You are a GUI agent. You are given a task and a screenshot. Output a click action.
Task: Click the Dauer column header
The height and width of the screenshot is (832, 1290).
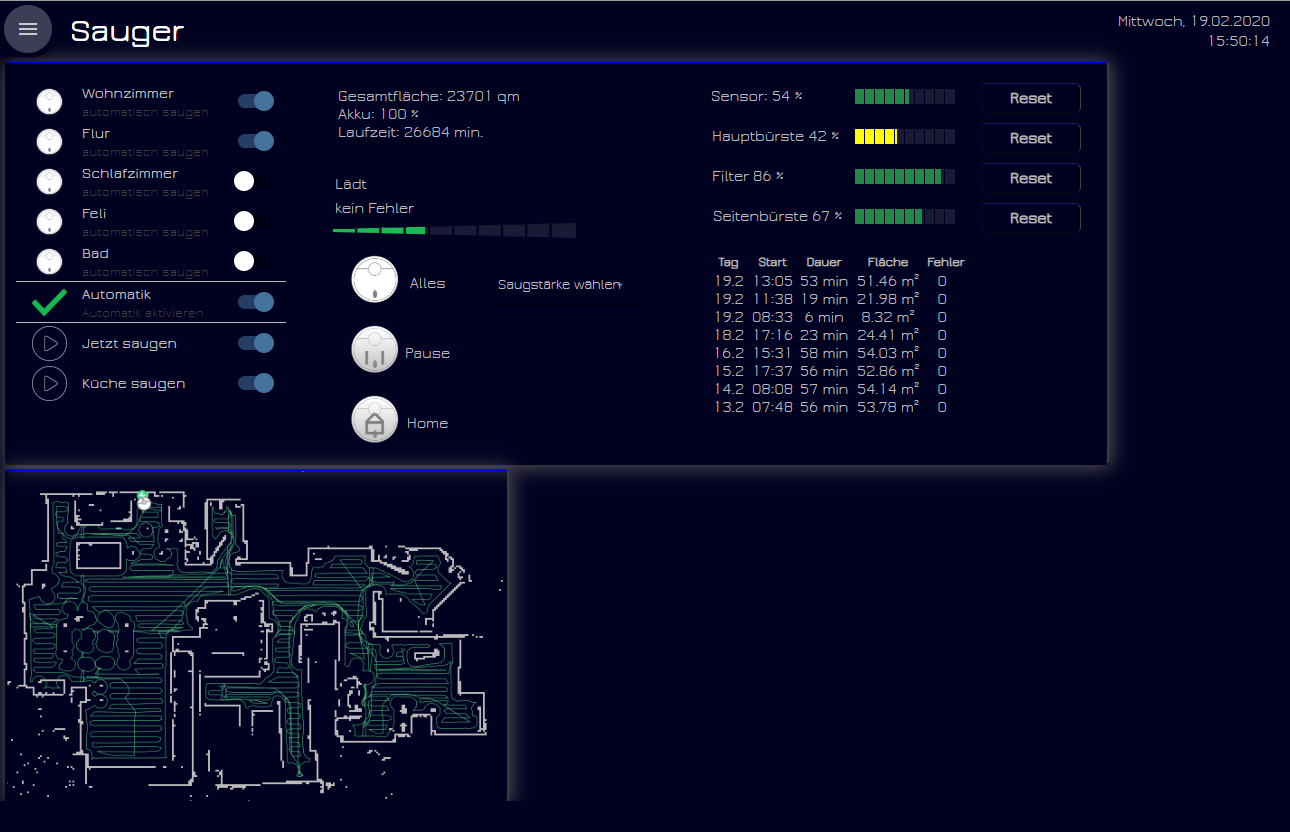pos(824,262)
